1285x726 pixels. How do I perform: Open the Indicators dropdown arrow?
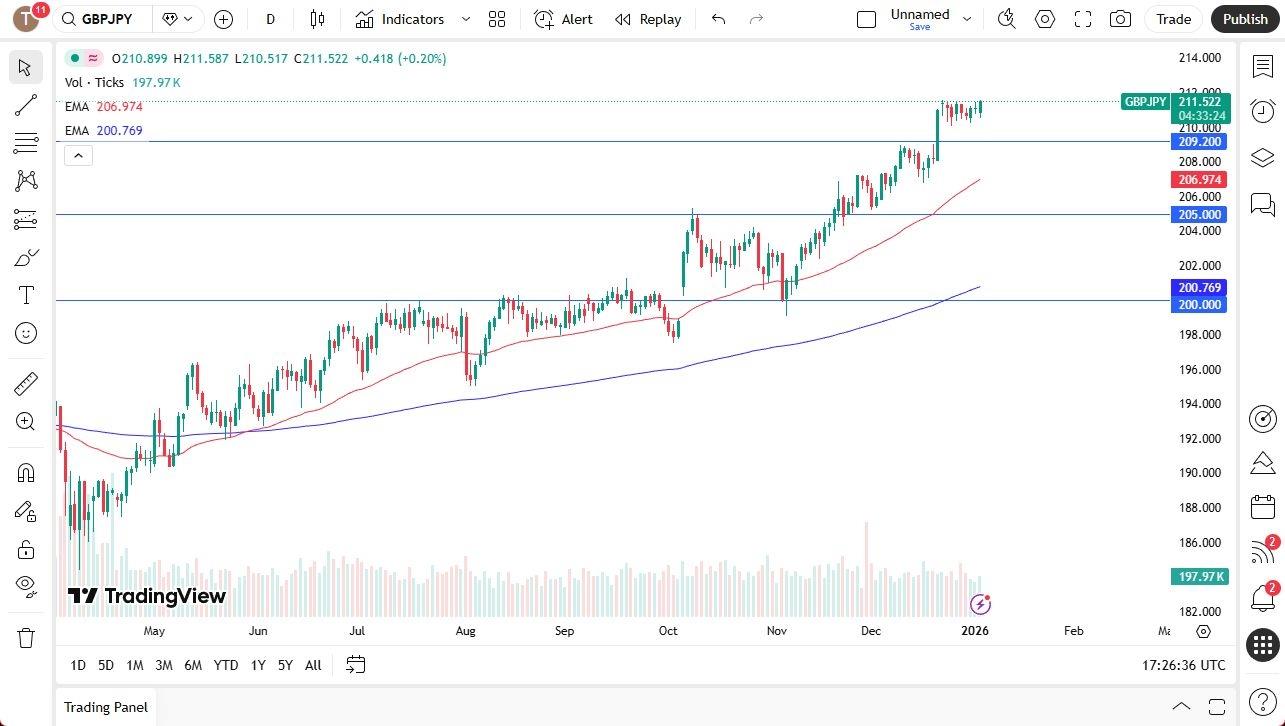pyautogui.click(x=464, y=19)
